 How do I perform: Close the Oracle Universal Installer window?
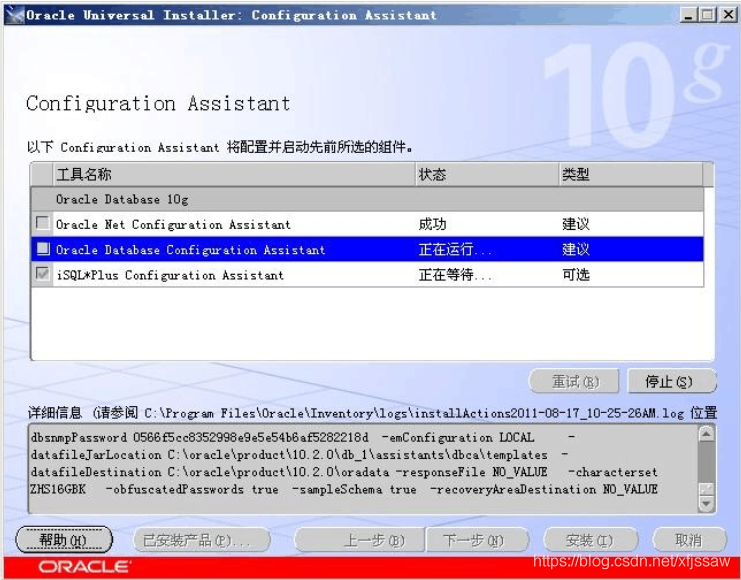(x=728, y=15)
